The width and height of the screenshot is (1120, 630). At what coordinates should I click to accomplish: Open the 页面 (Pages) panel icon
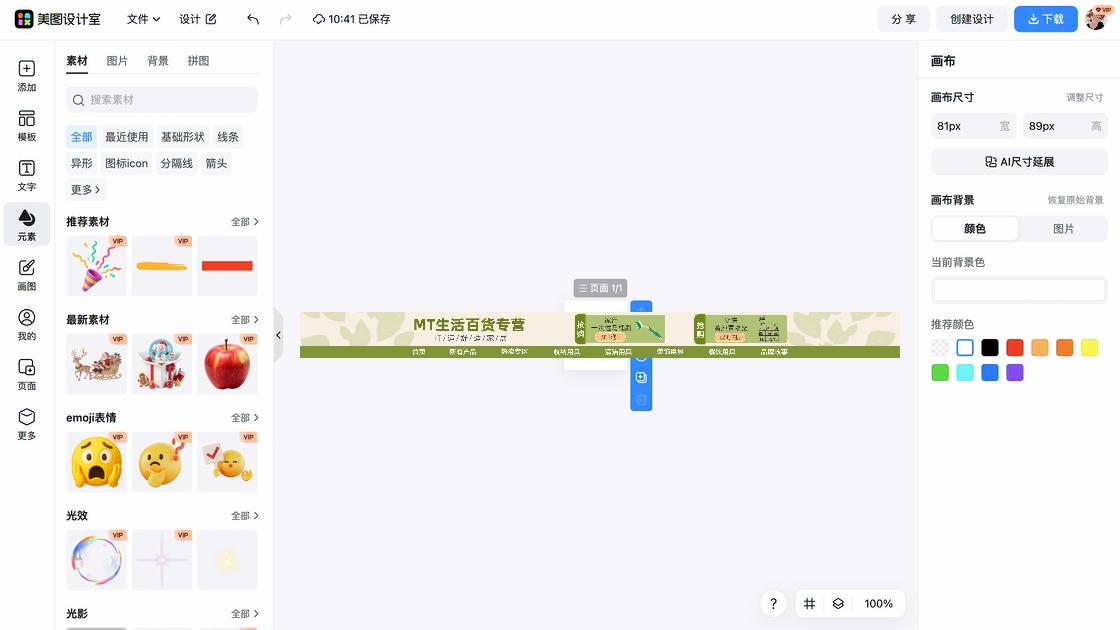click(26, 372)
